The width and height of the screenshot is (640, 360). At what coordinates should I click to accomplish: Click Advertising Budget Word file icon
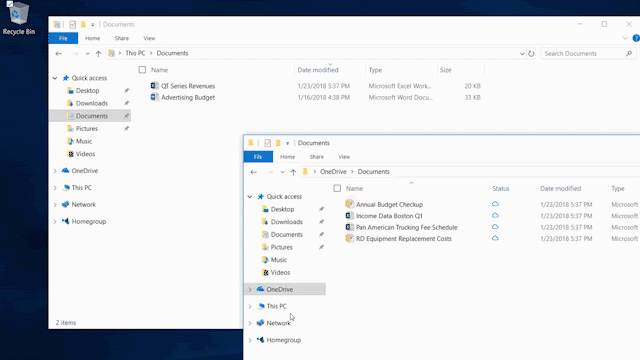coord(155,97)
